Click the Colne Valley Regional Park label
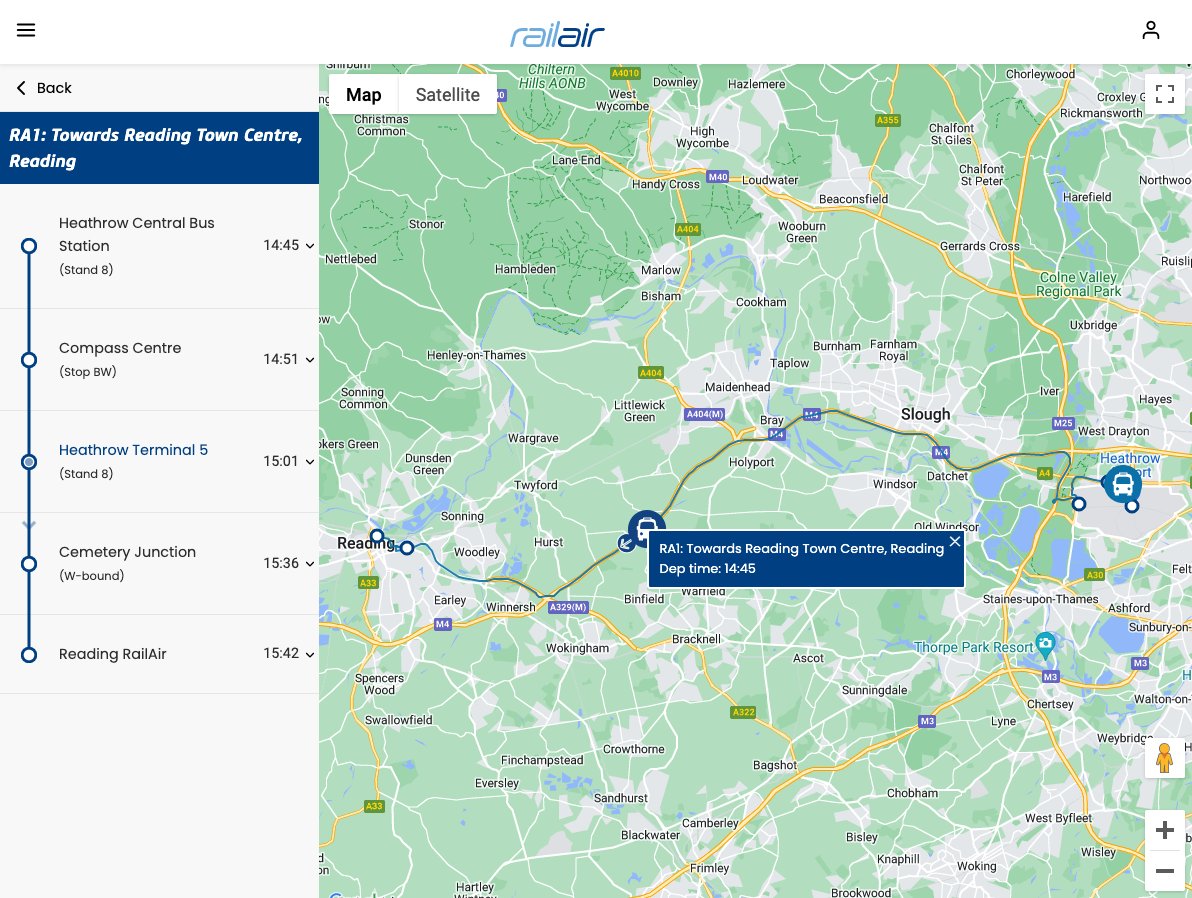Screen dimensions: 1192x898 coord(1079,284)
